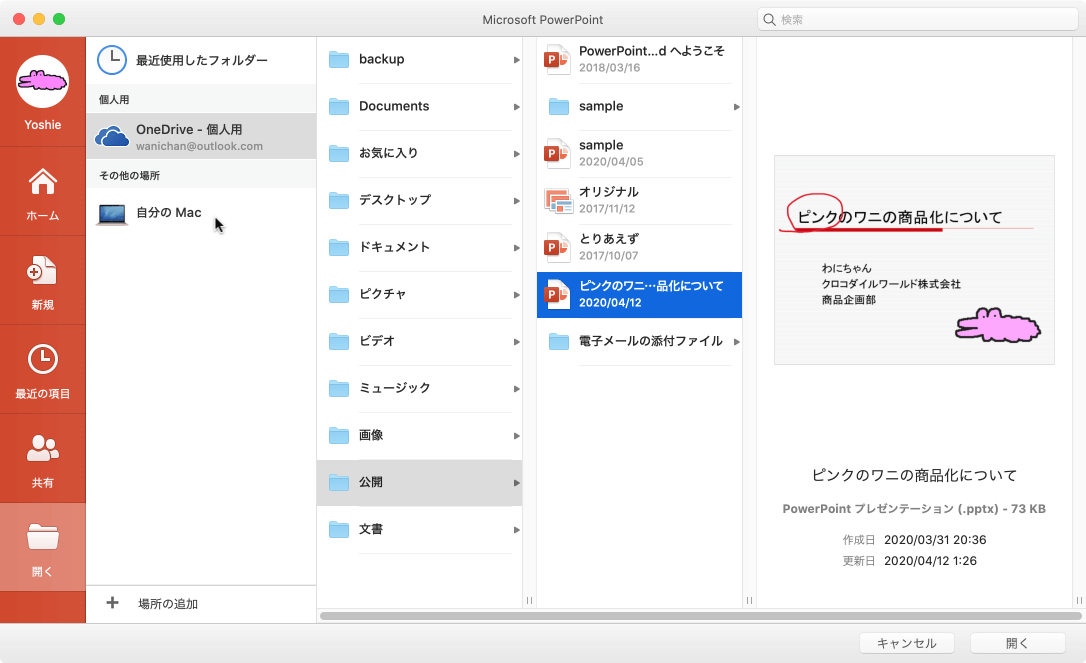Click the backup folder icon

pos(339,60)
